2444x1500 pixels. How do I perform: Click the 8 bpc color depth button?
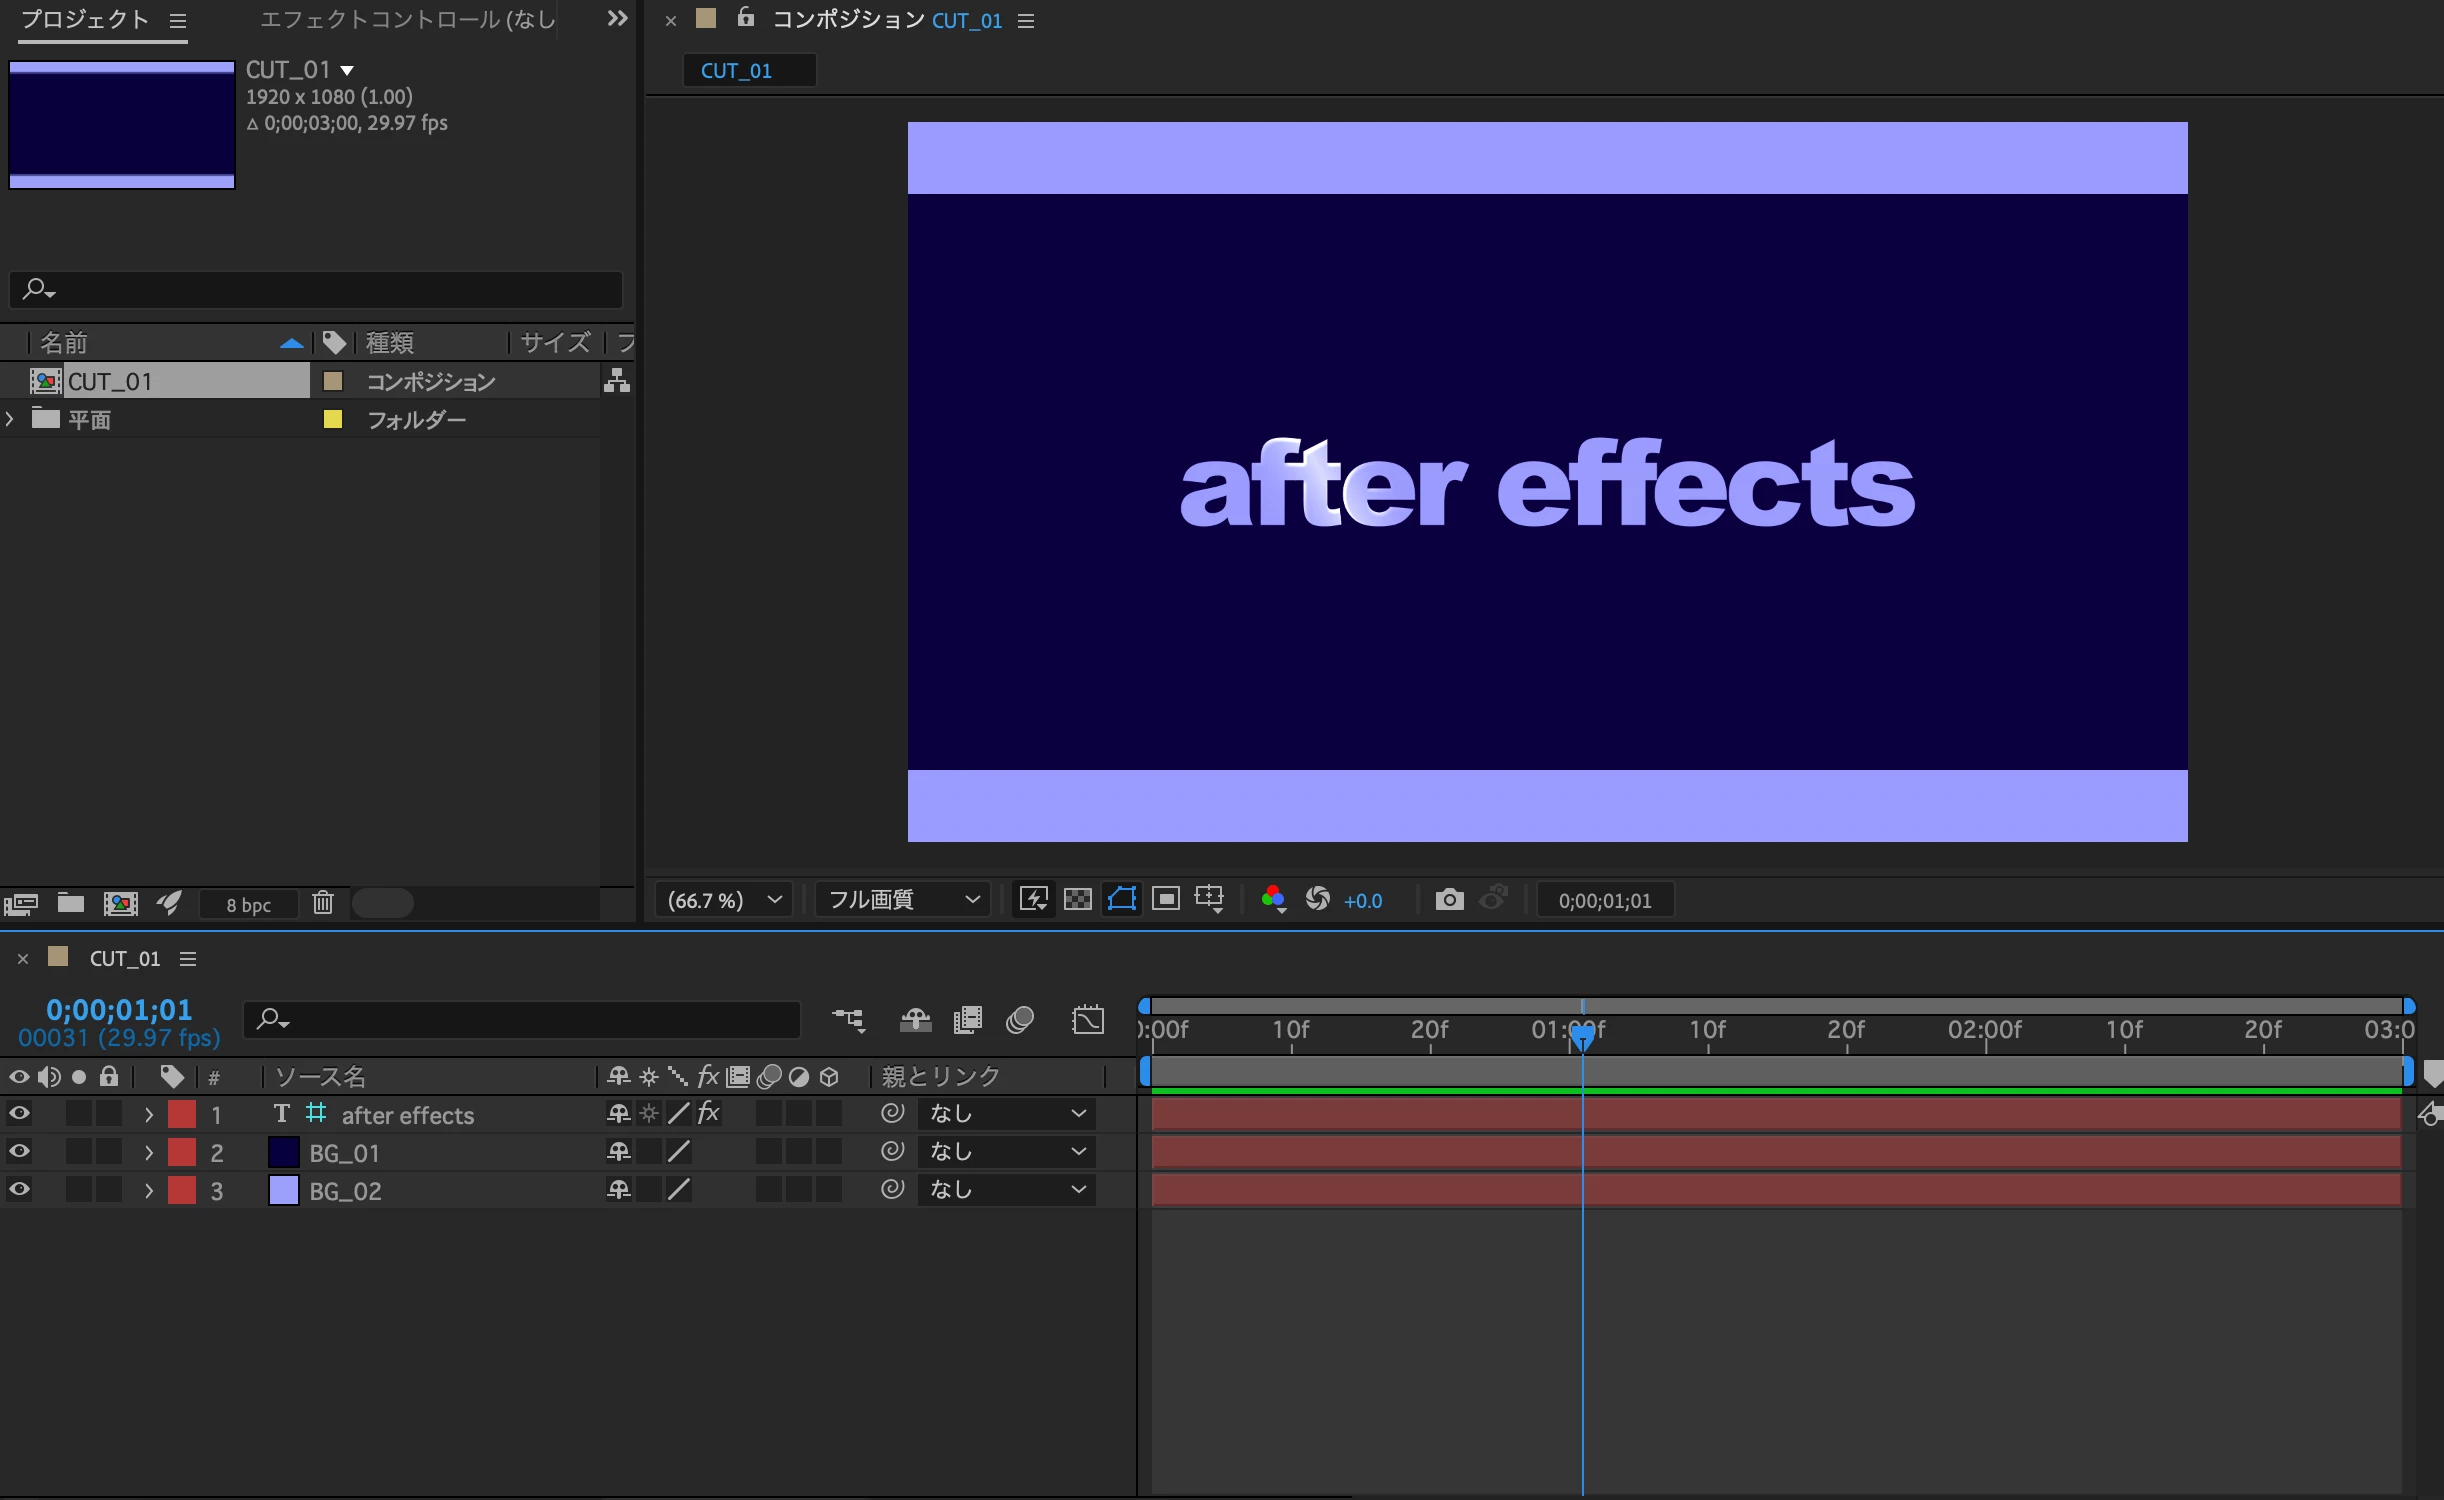[x=248, y=904]
